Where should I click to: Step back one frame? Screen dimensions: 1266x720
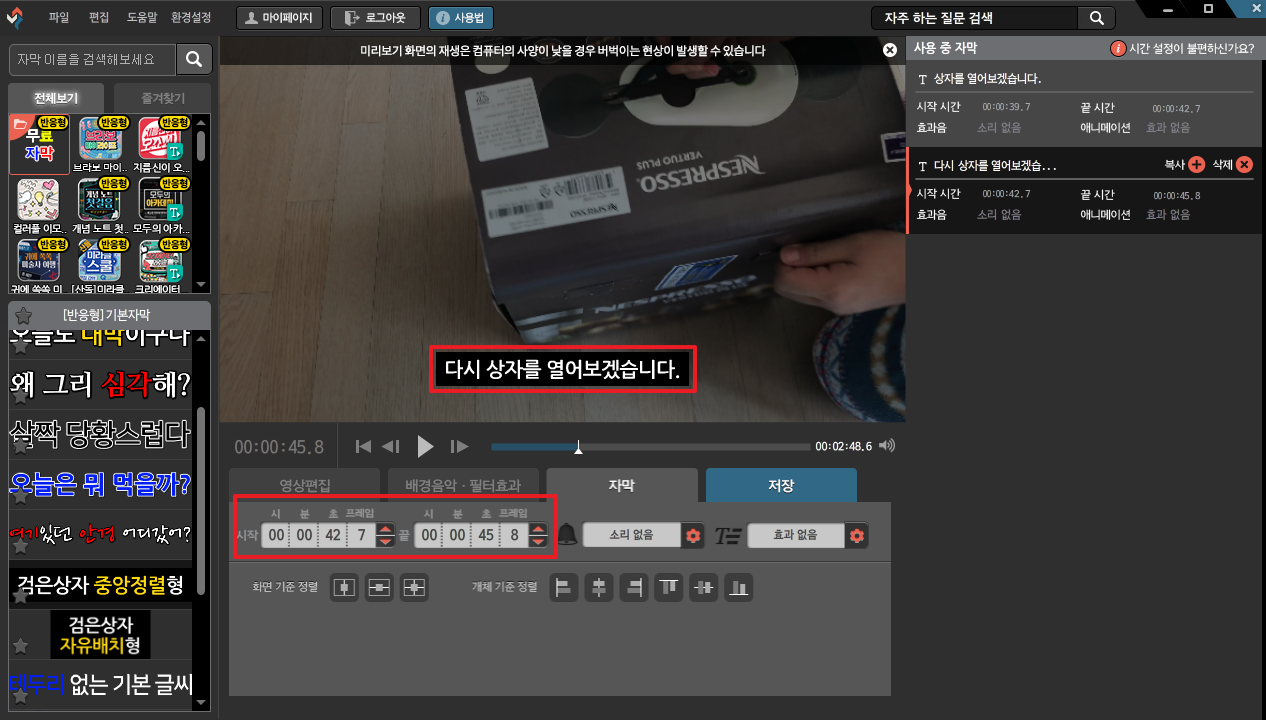[391, 446]
